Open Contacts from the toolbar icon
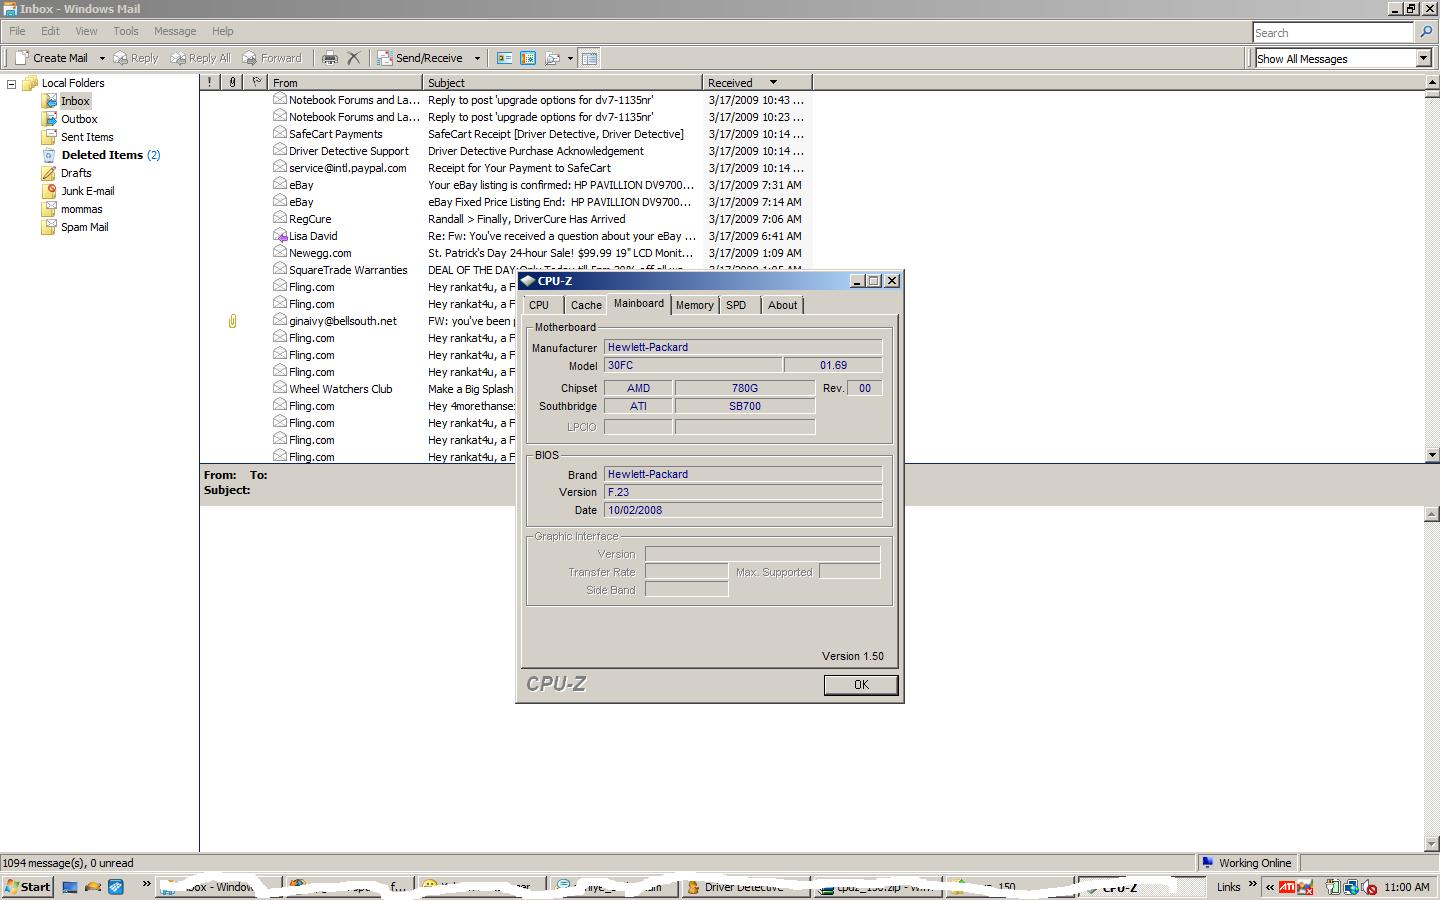1440x900 pixels. [x=504, y=58]
